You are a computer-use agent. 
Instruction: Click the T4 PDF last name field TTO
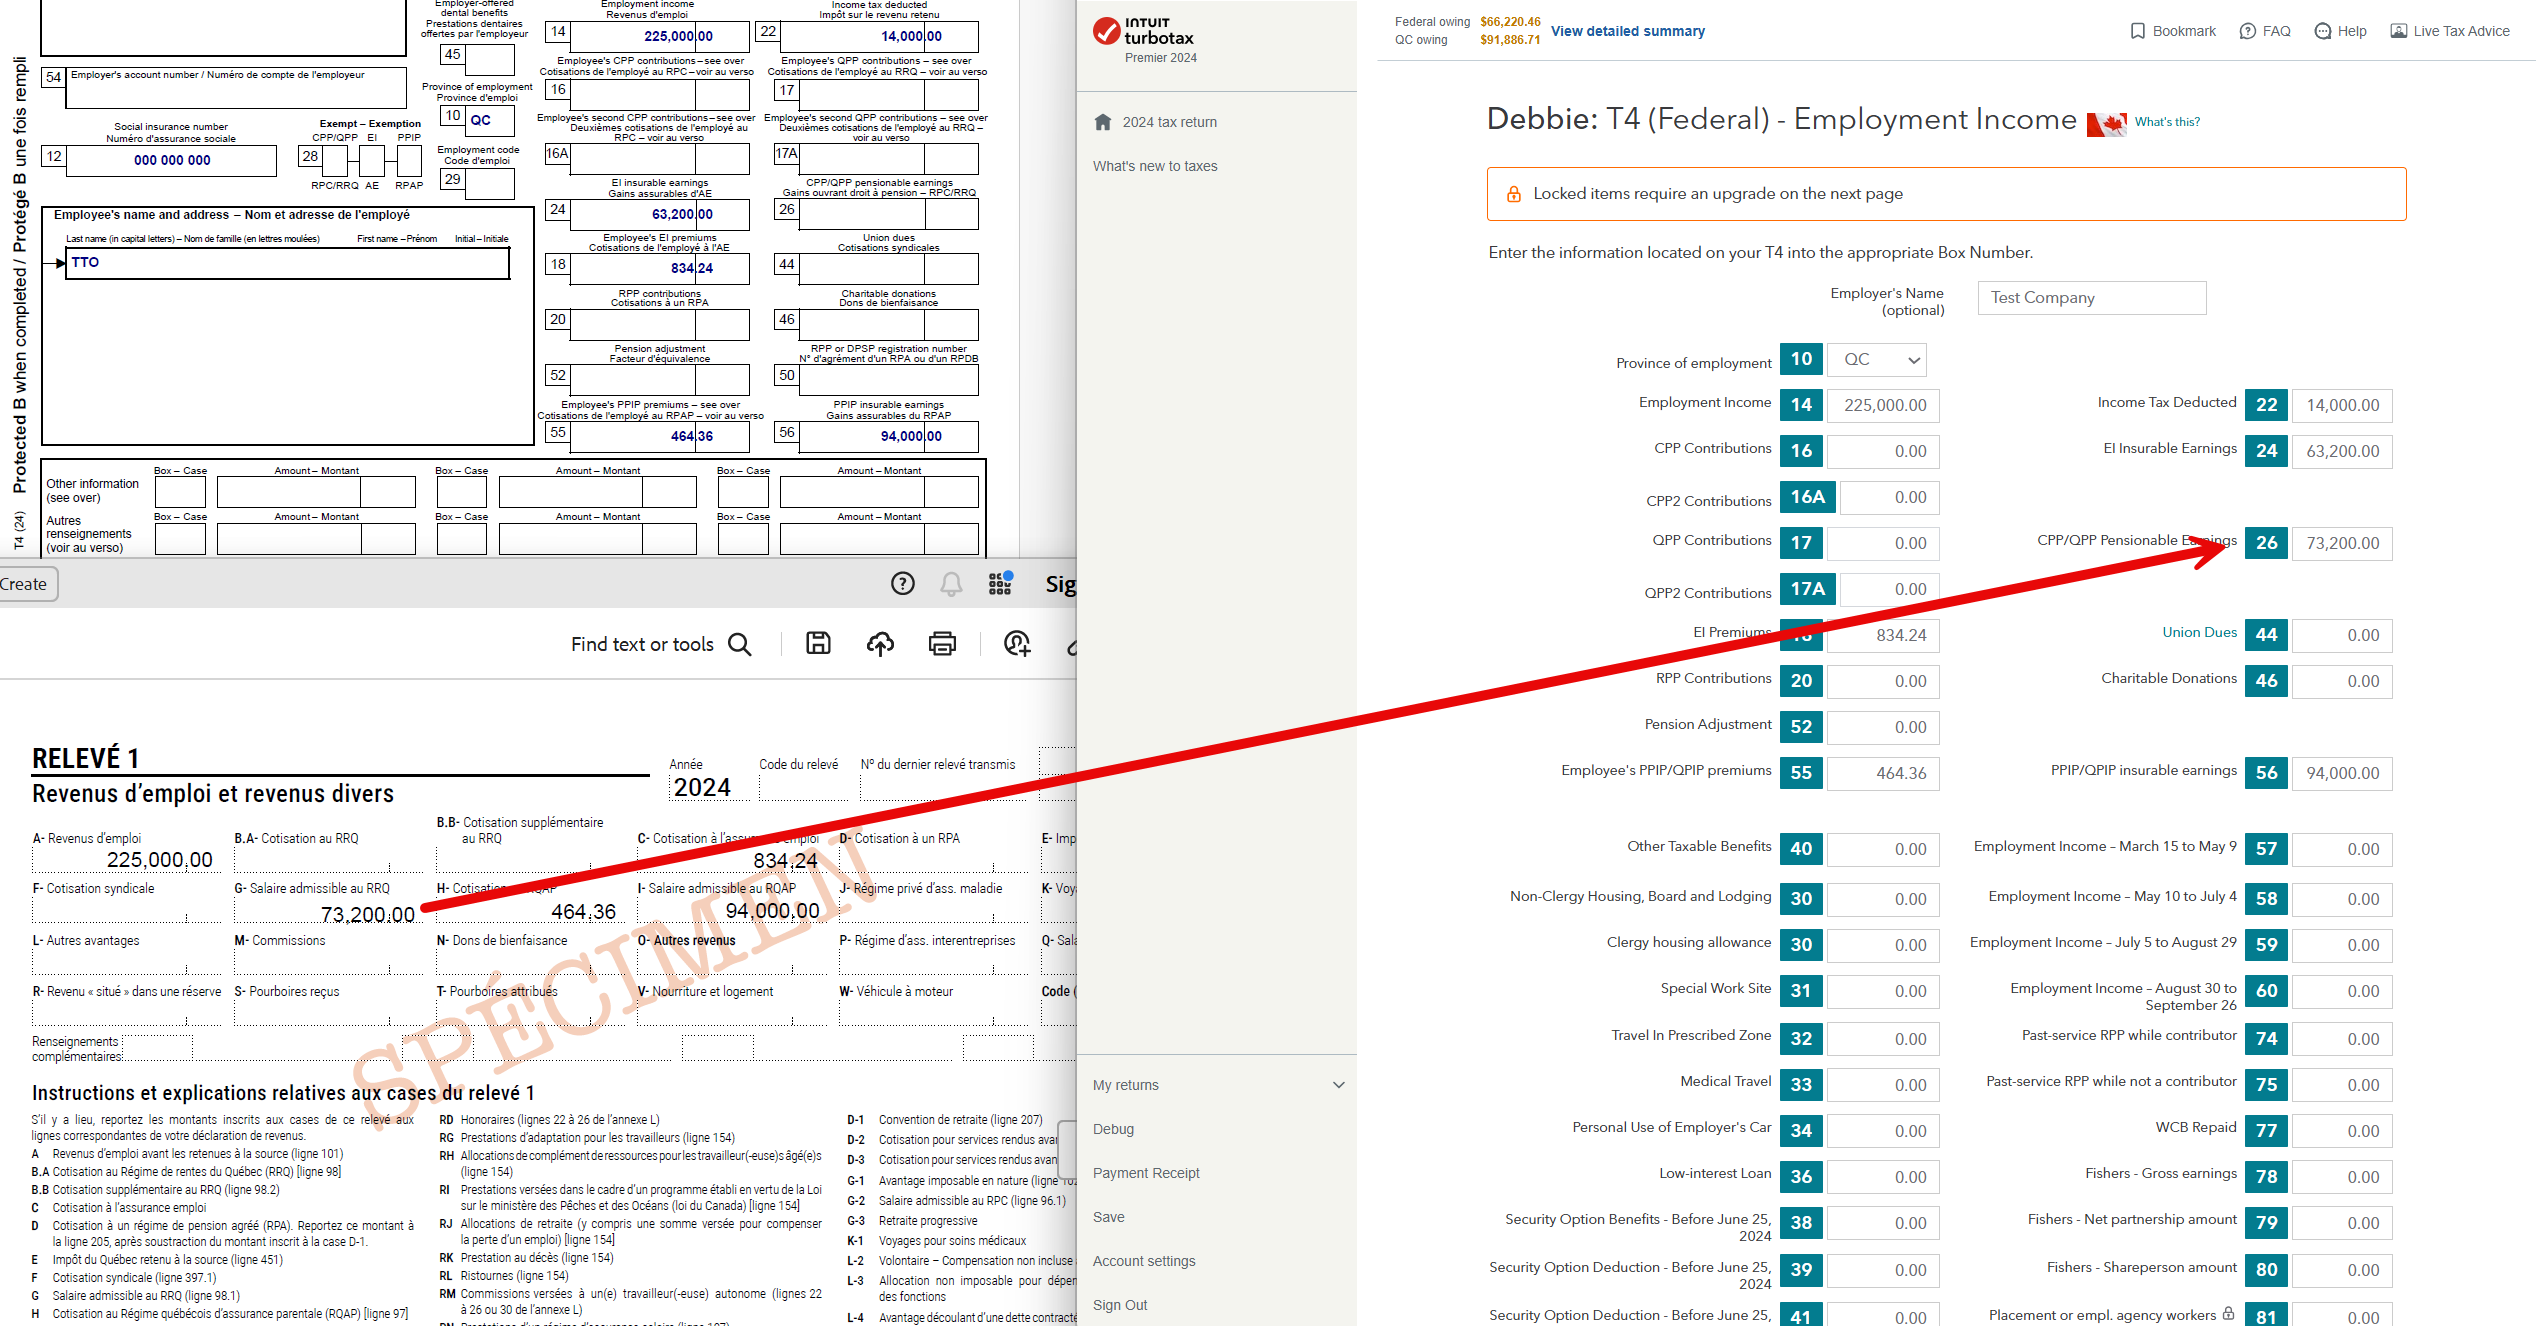pyautogui.click(x=287, y=263)
